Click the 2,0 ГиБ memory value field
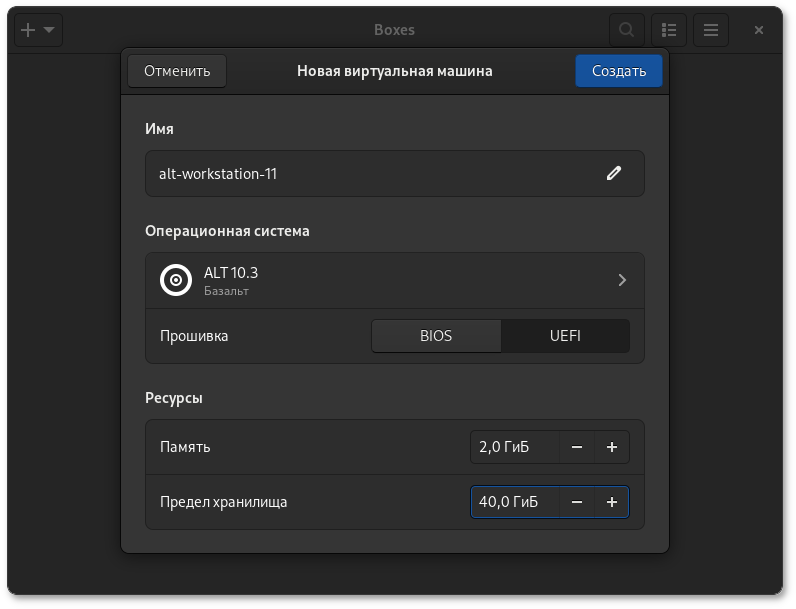The image size is (796, 609). 514,447
